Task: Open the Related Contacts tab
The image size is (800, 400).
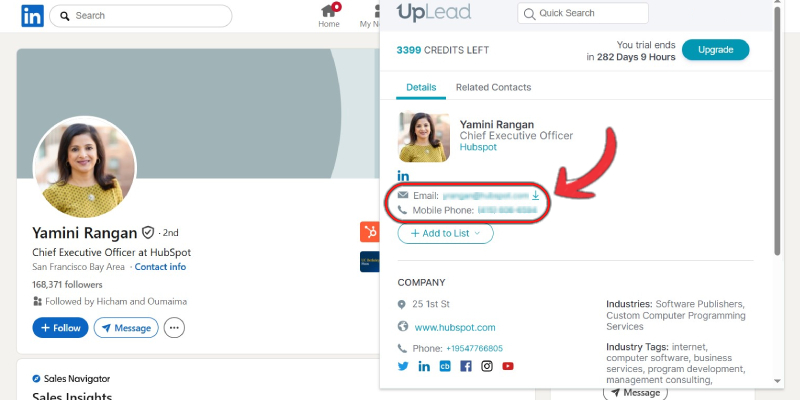Action: pos(493,87)
